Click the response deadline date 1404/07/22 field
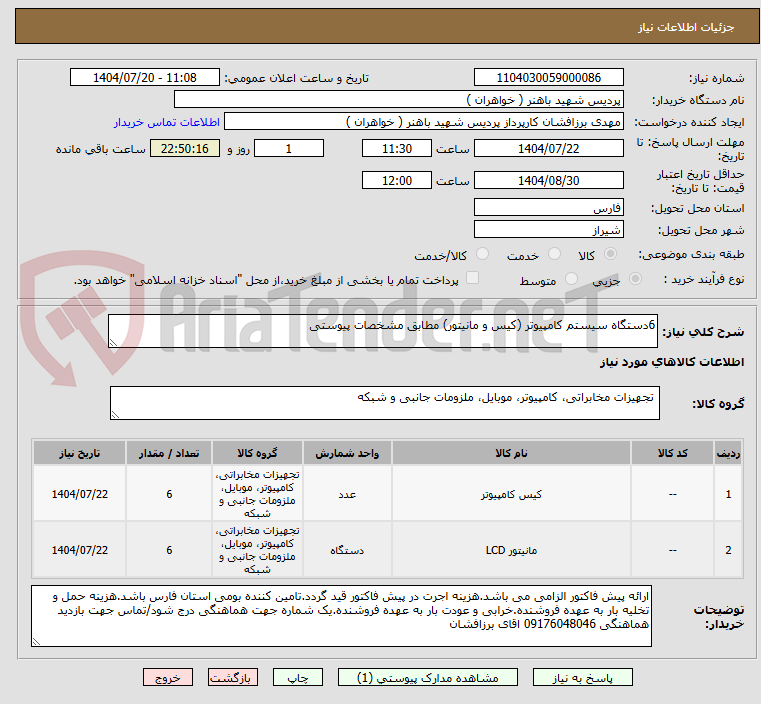 [x=548, y=148]
